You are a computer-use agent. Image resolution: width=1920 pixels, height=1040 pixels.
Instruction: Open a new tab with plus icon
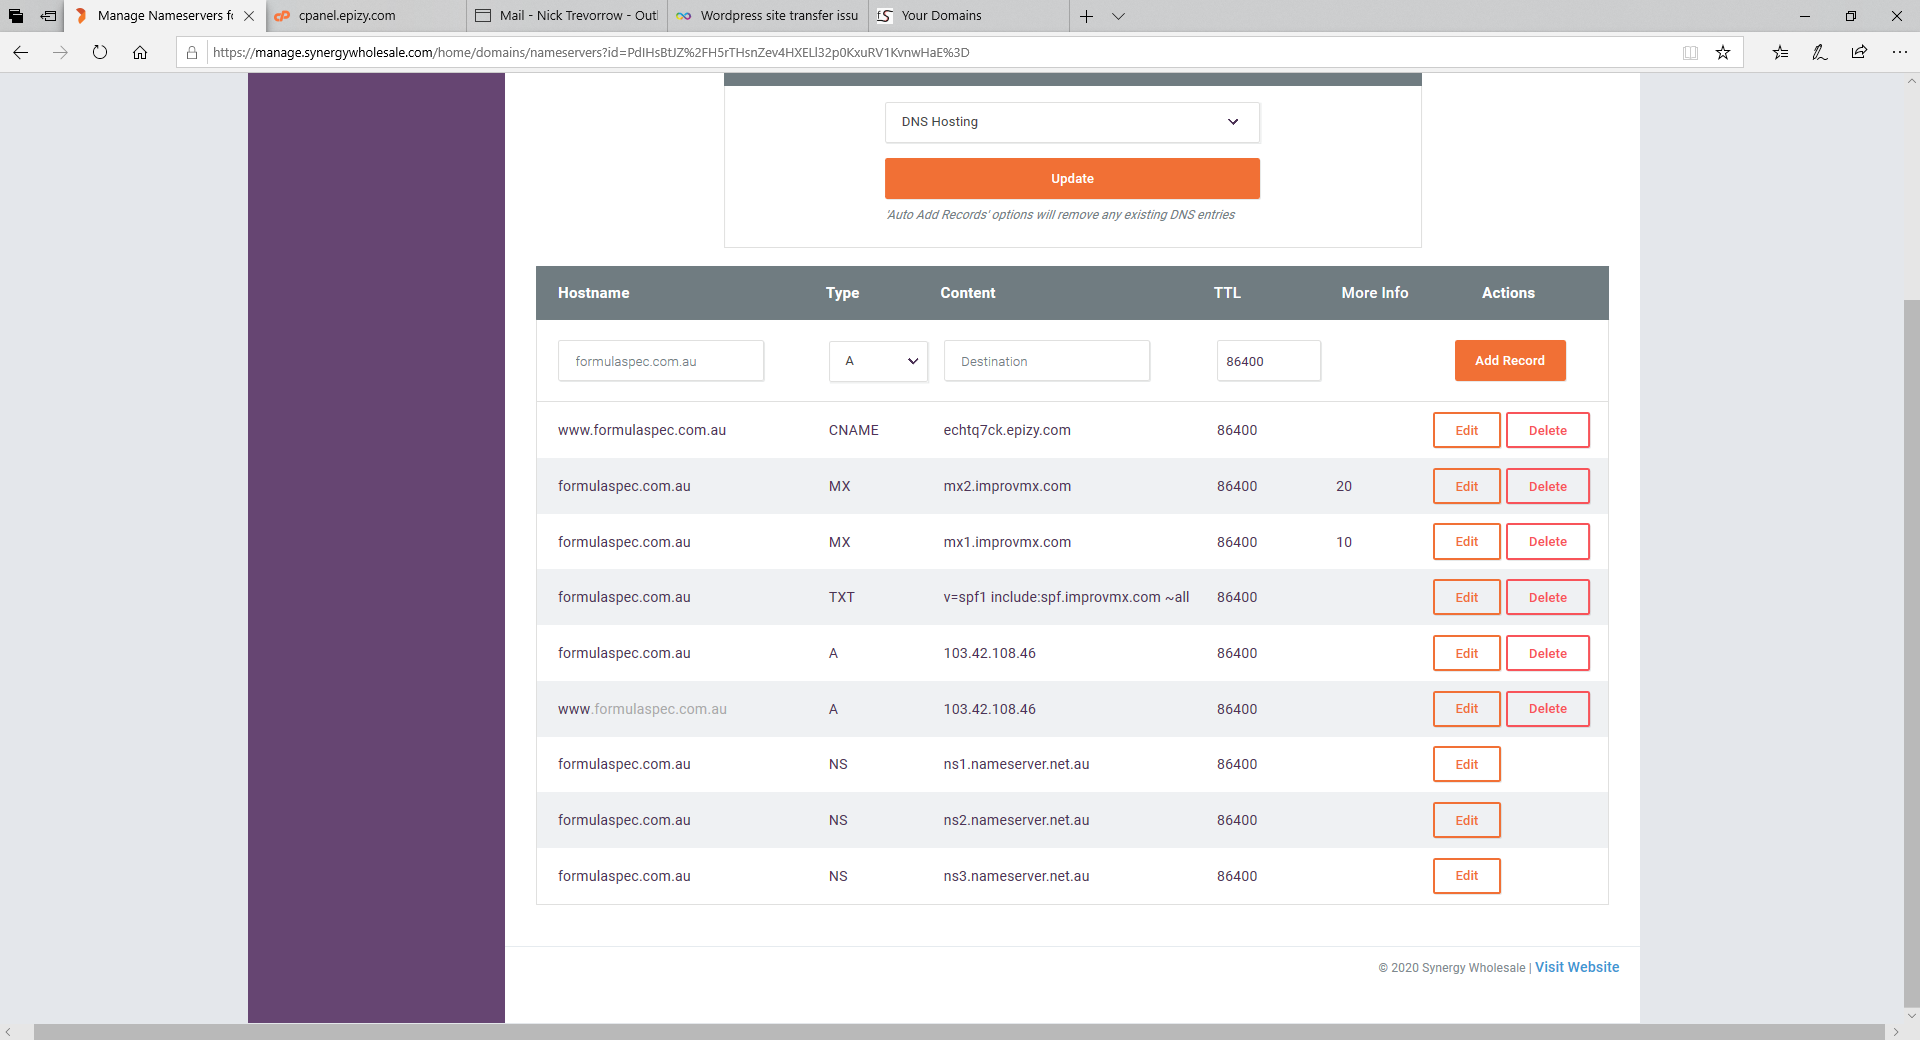pos(1086,16)
